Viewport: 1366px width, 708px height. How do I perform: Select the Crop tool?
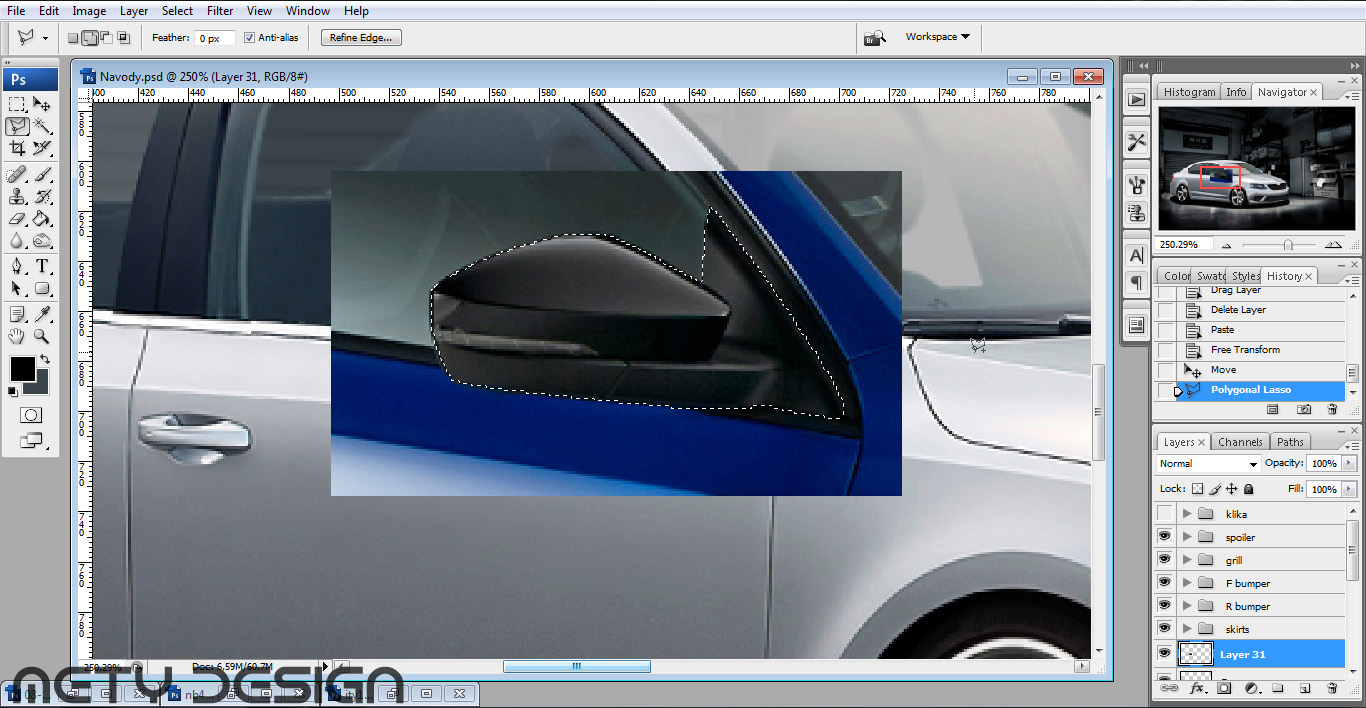click(x=17, y=148)
